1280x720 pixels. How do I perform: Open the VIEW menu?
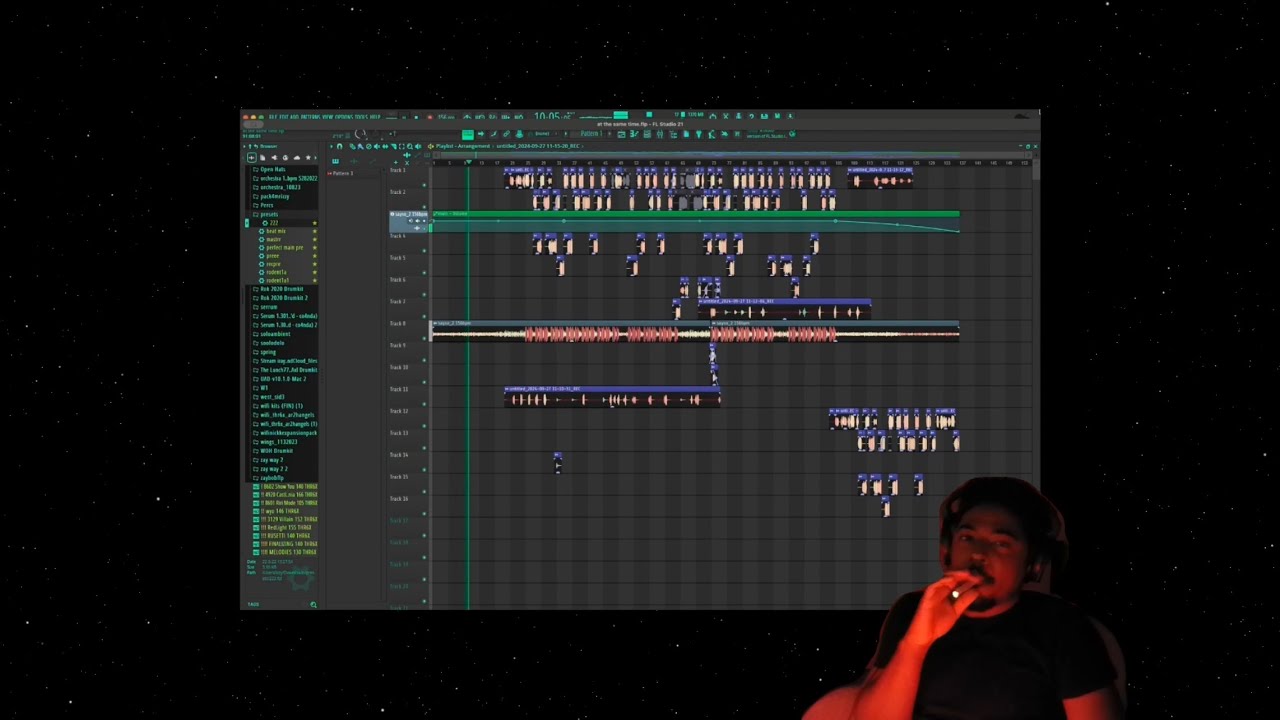point(328,117)
